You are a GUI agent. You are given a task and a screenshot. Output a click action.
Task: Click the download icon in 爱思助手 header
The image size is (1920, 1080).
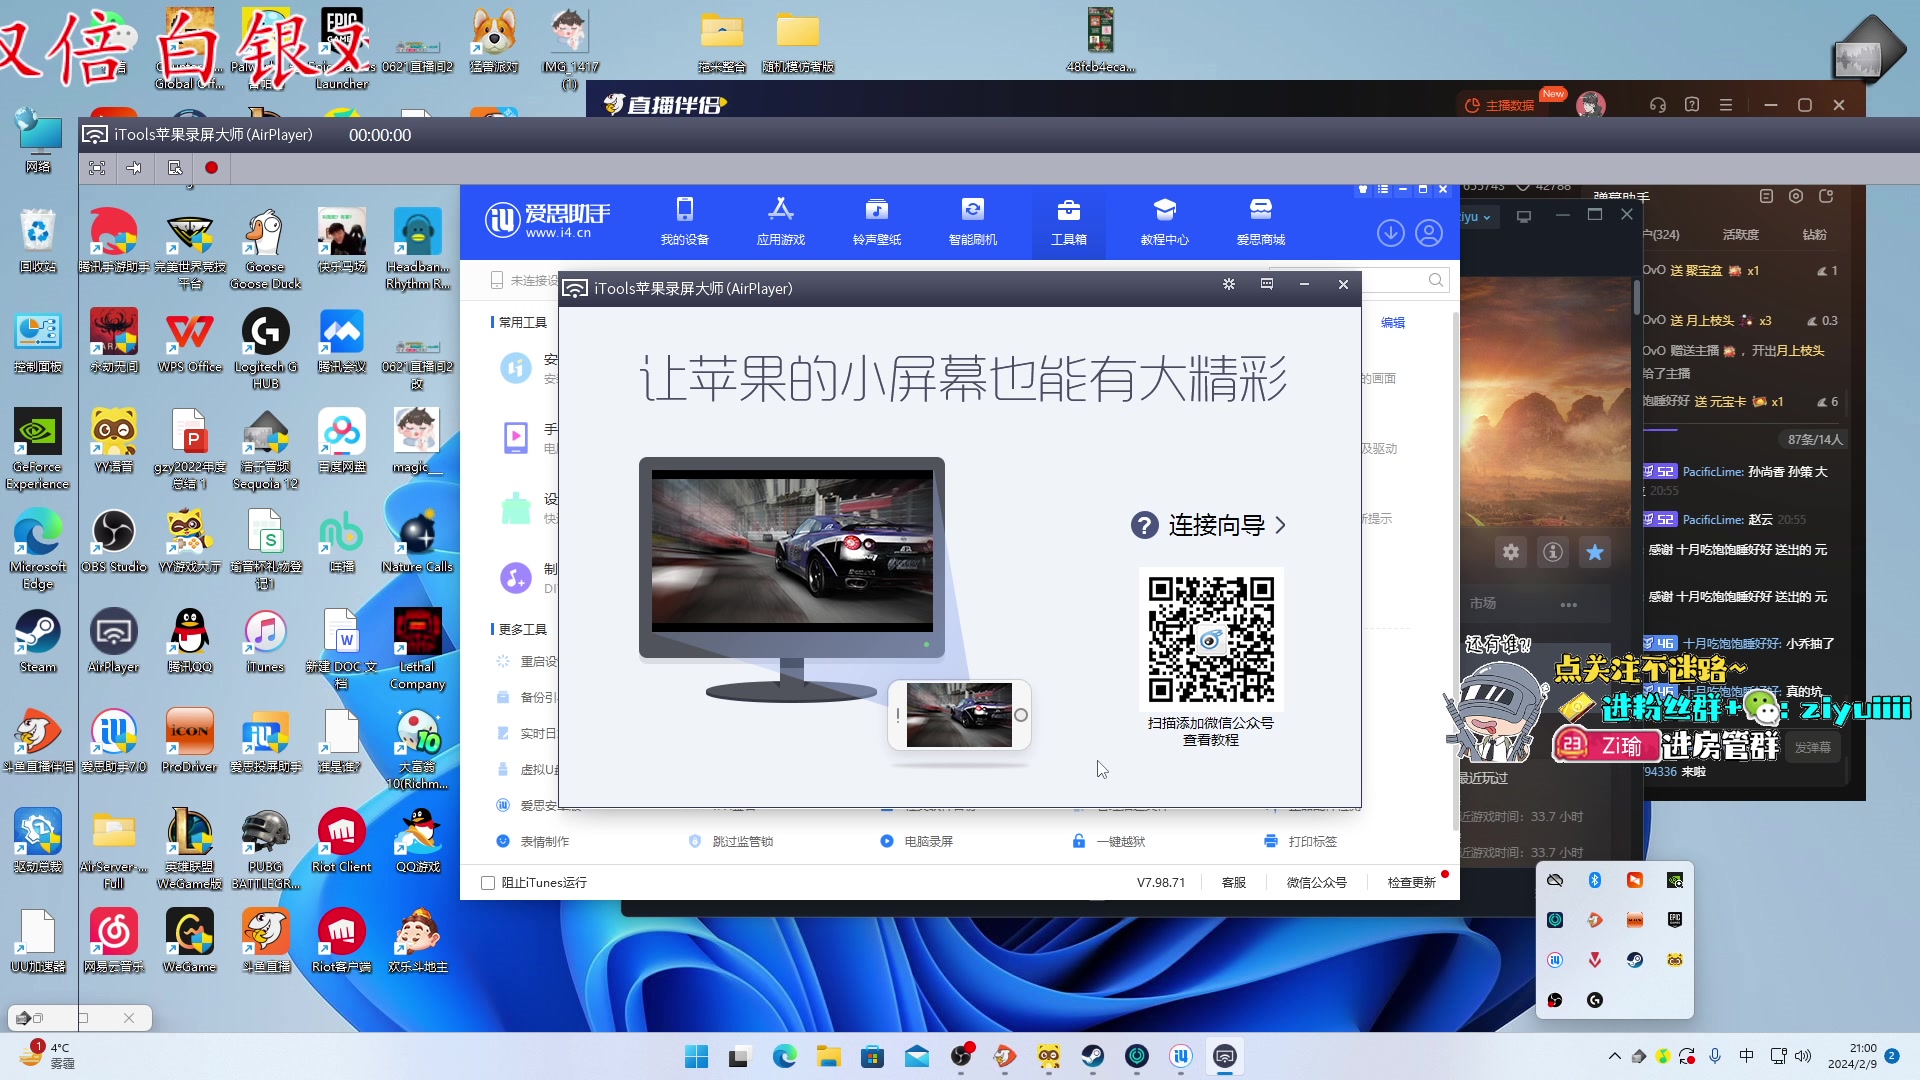1390,233
